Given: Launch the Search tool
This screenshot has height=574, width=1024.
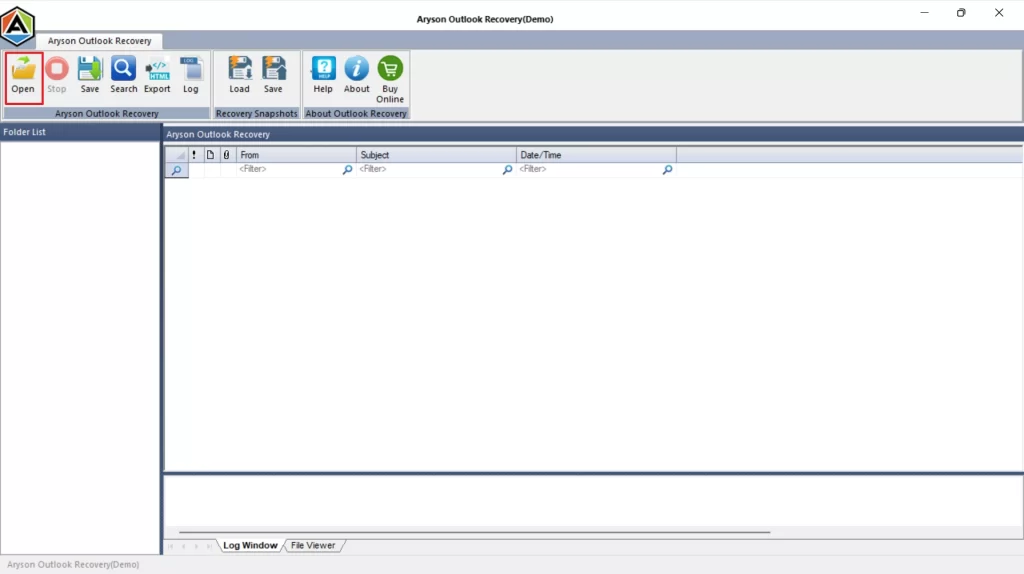Looking at the screenshot, I should 123,75.
